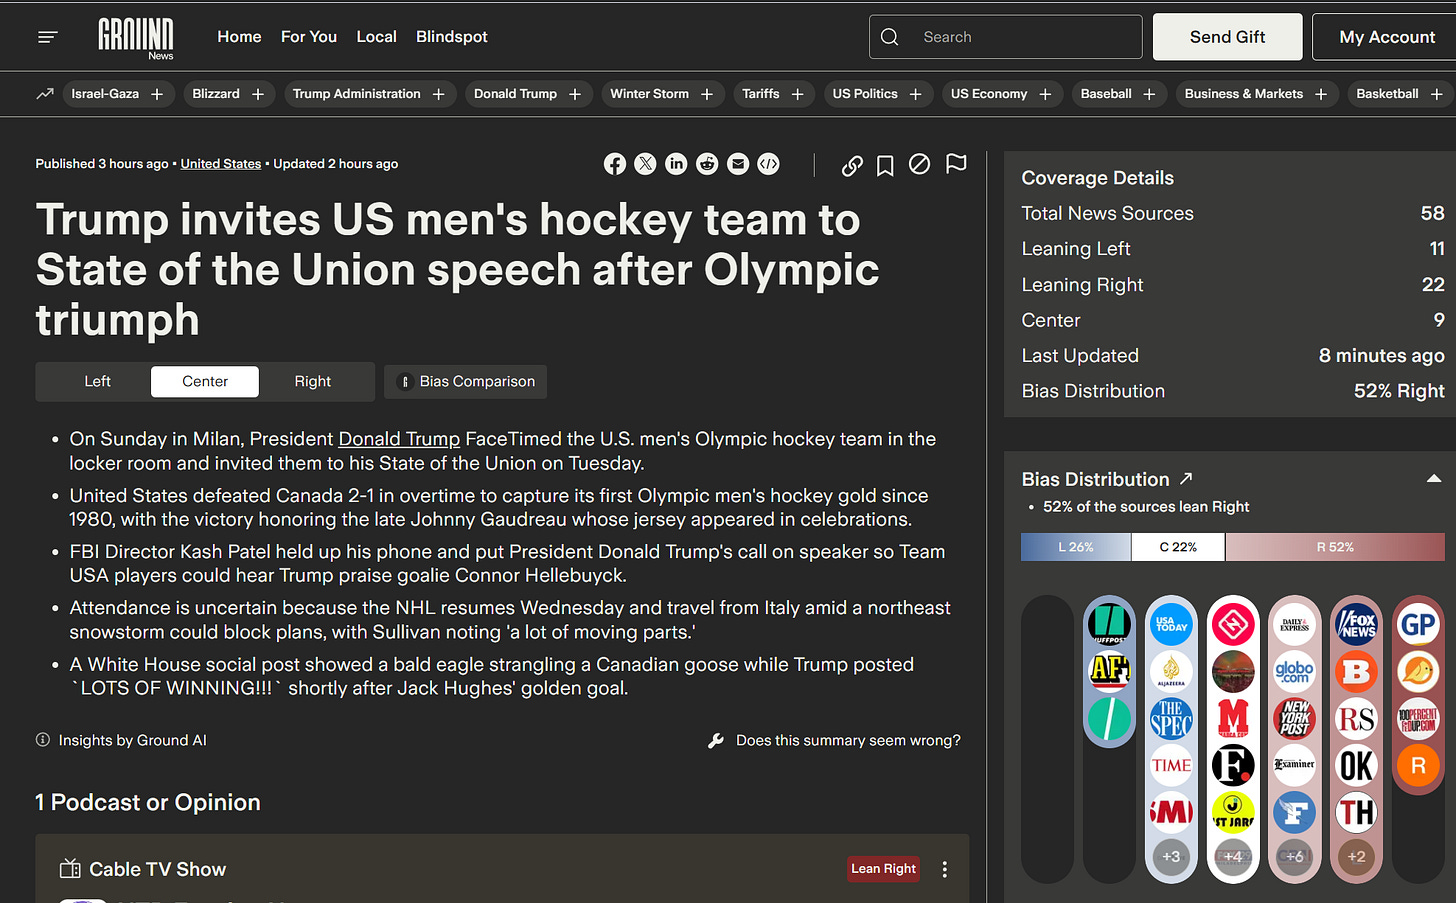
Task: Open the Blindspot nav item
Action: (452, 37)
